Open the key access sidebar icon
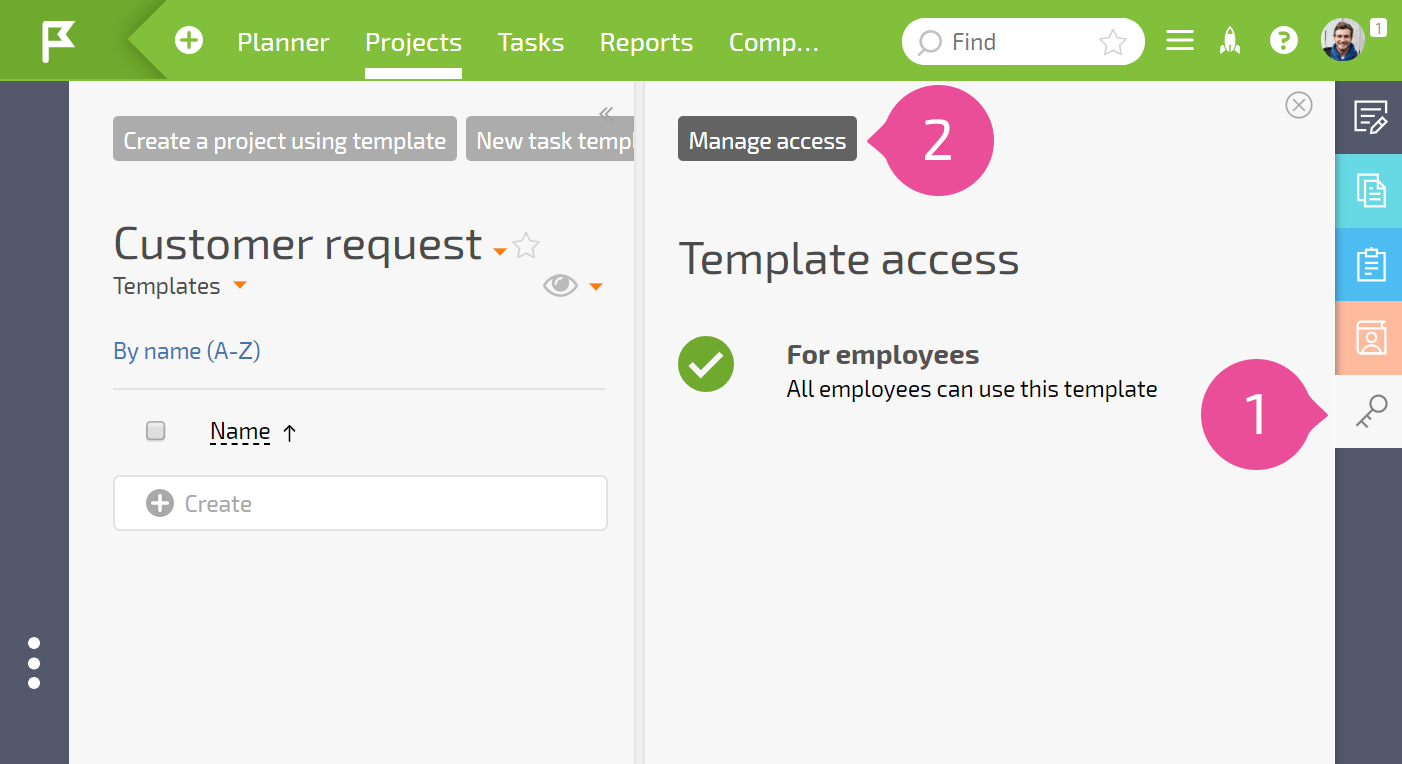Screen dimensions: 1402x764 pos(1369,411)
